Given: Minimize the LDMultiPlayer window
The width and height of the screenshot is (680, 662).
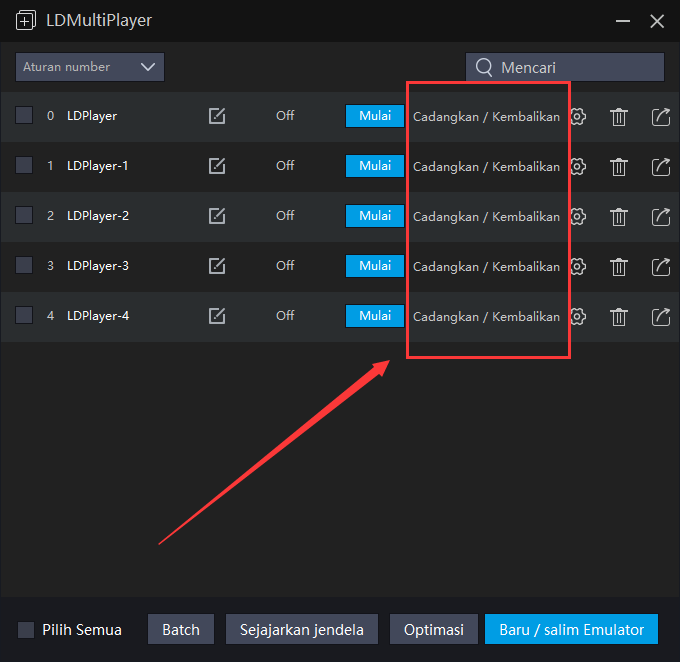Looking at the screenshot, I should (623, 21).
